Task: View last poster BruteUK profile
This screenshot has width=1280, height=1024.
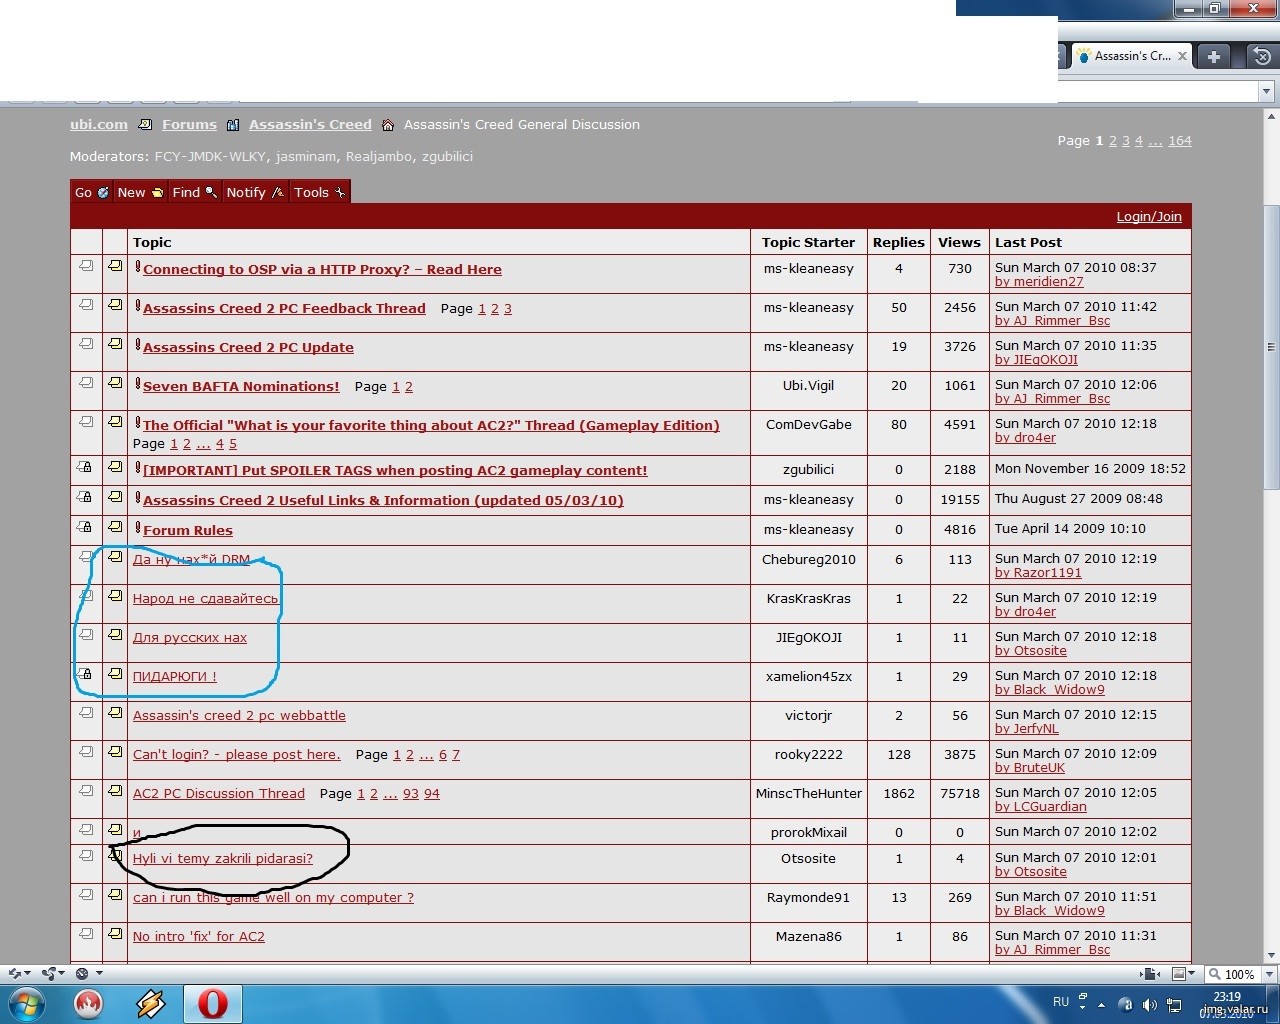Action: (1030, 768)
